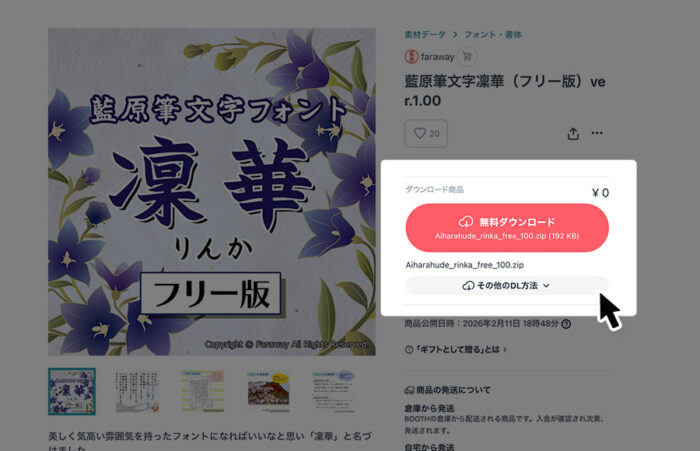Select the fifth text description thumbnail
The image size is (700, 451).
pyautogui.click(x=334, y=391)
